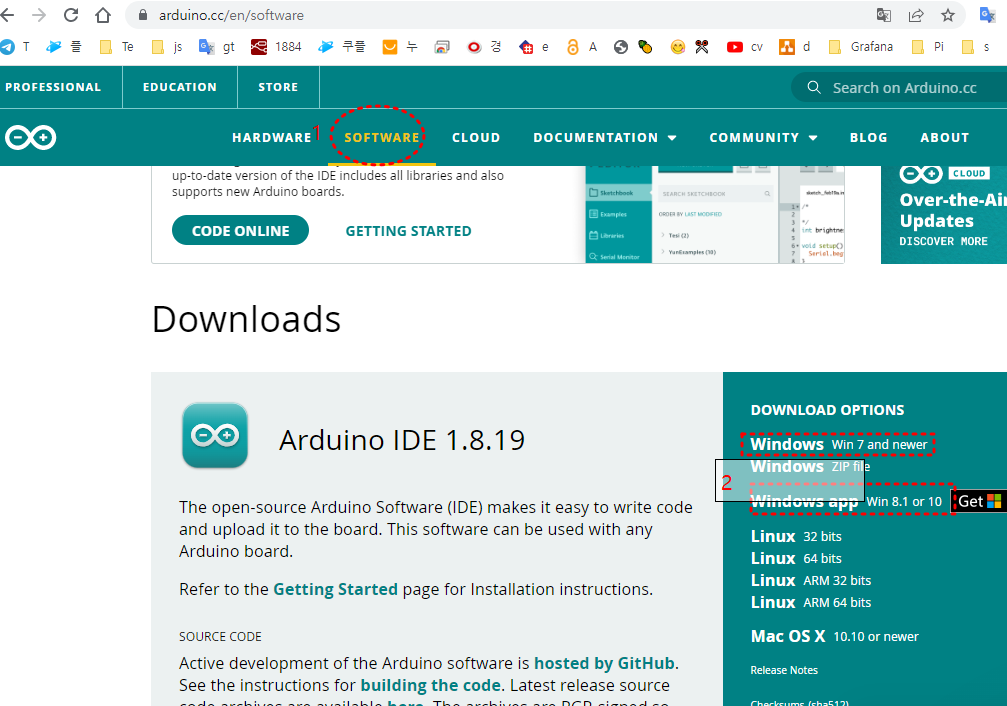Open the browser home page
Image resolution: width=1007 pixels, height=706 pixels.
tap(103, 15)
